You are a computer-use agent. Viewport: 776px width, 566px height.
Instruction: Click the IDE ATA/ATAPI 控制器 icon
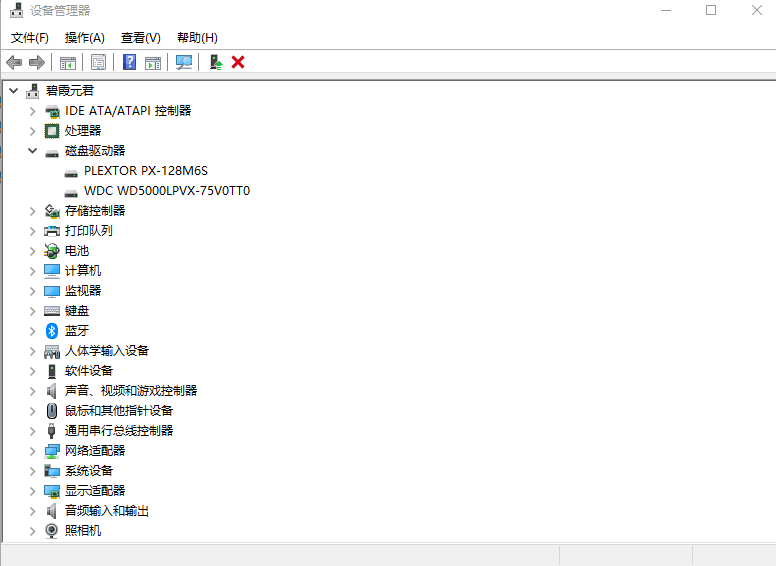52,111
